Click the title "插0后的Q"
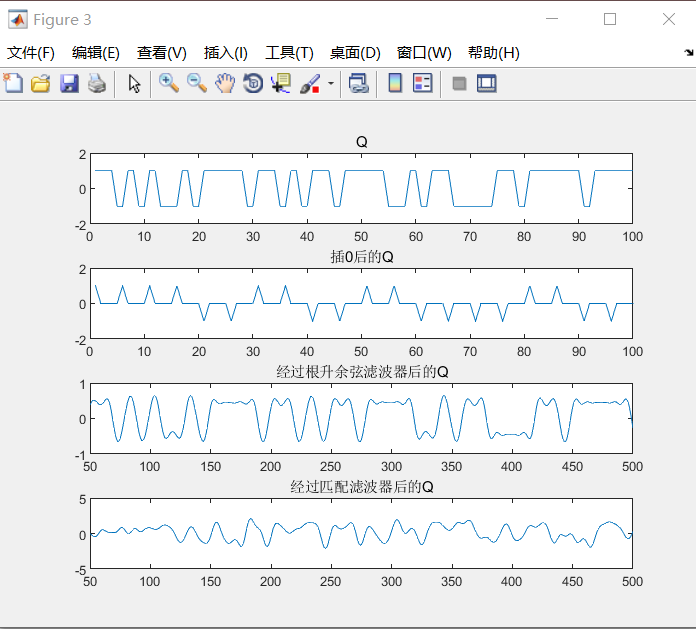Screen dimensions: 696x629 pos(362,257)
